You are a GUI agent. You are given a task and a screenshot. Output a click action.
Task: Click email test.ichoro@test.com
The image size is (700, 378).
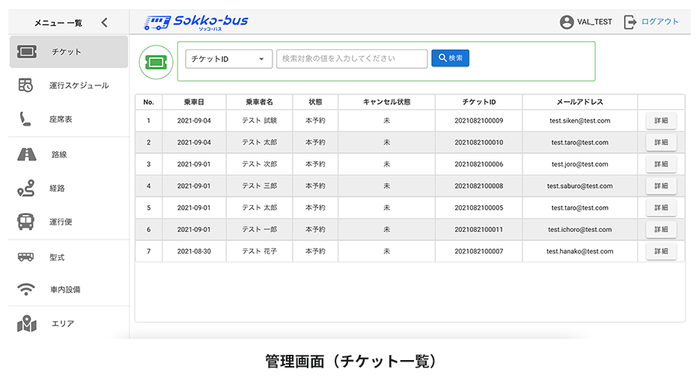[x=580, y=229]
